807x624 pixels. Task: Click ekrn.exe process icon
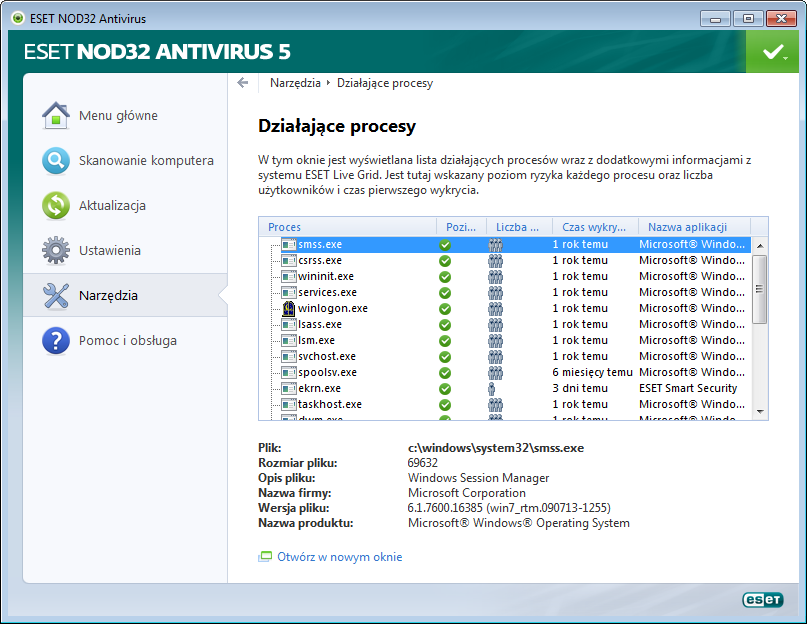(289, 388)
